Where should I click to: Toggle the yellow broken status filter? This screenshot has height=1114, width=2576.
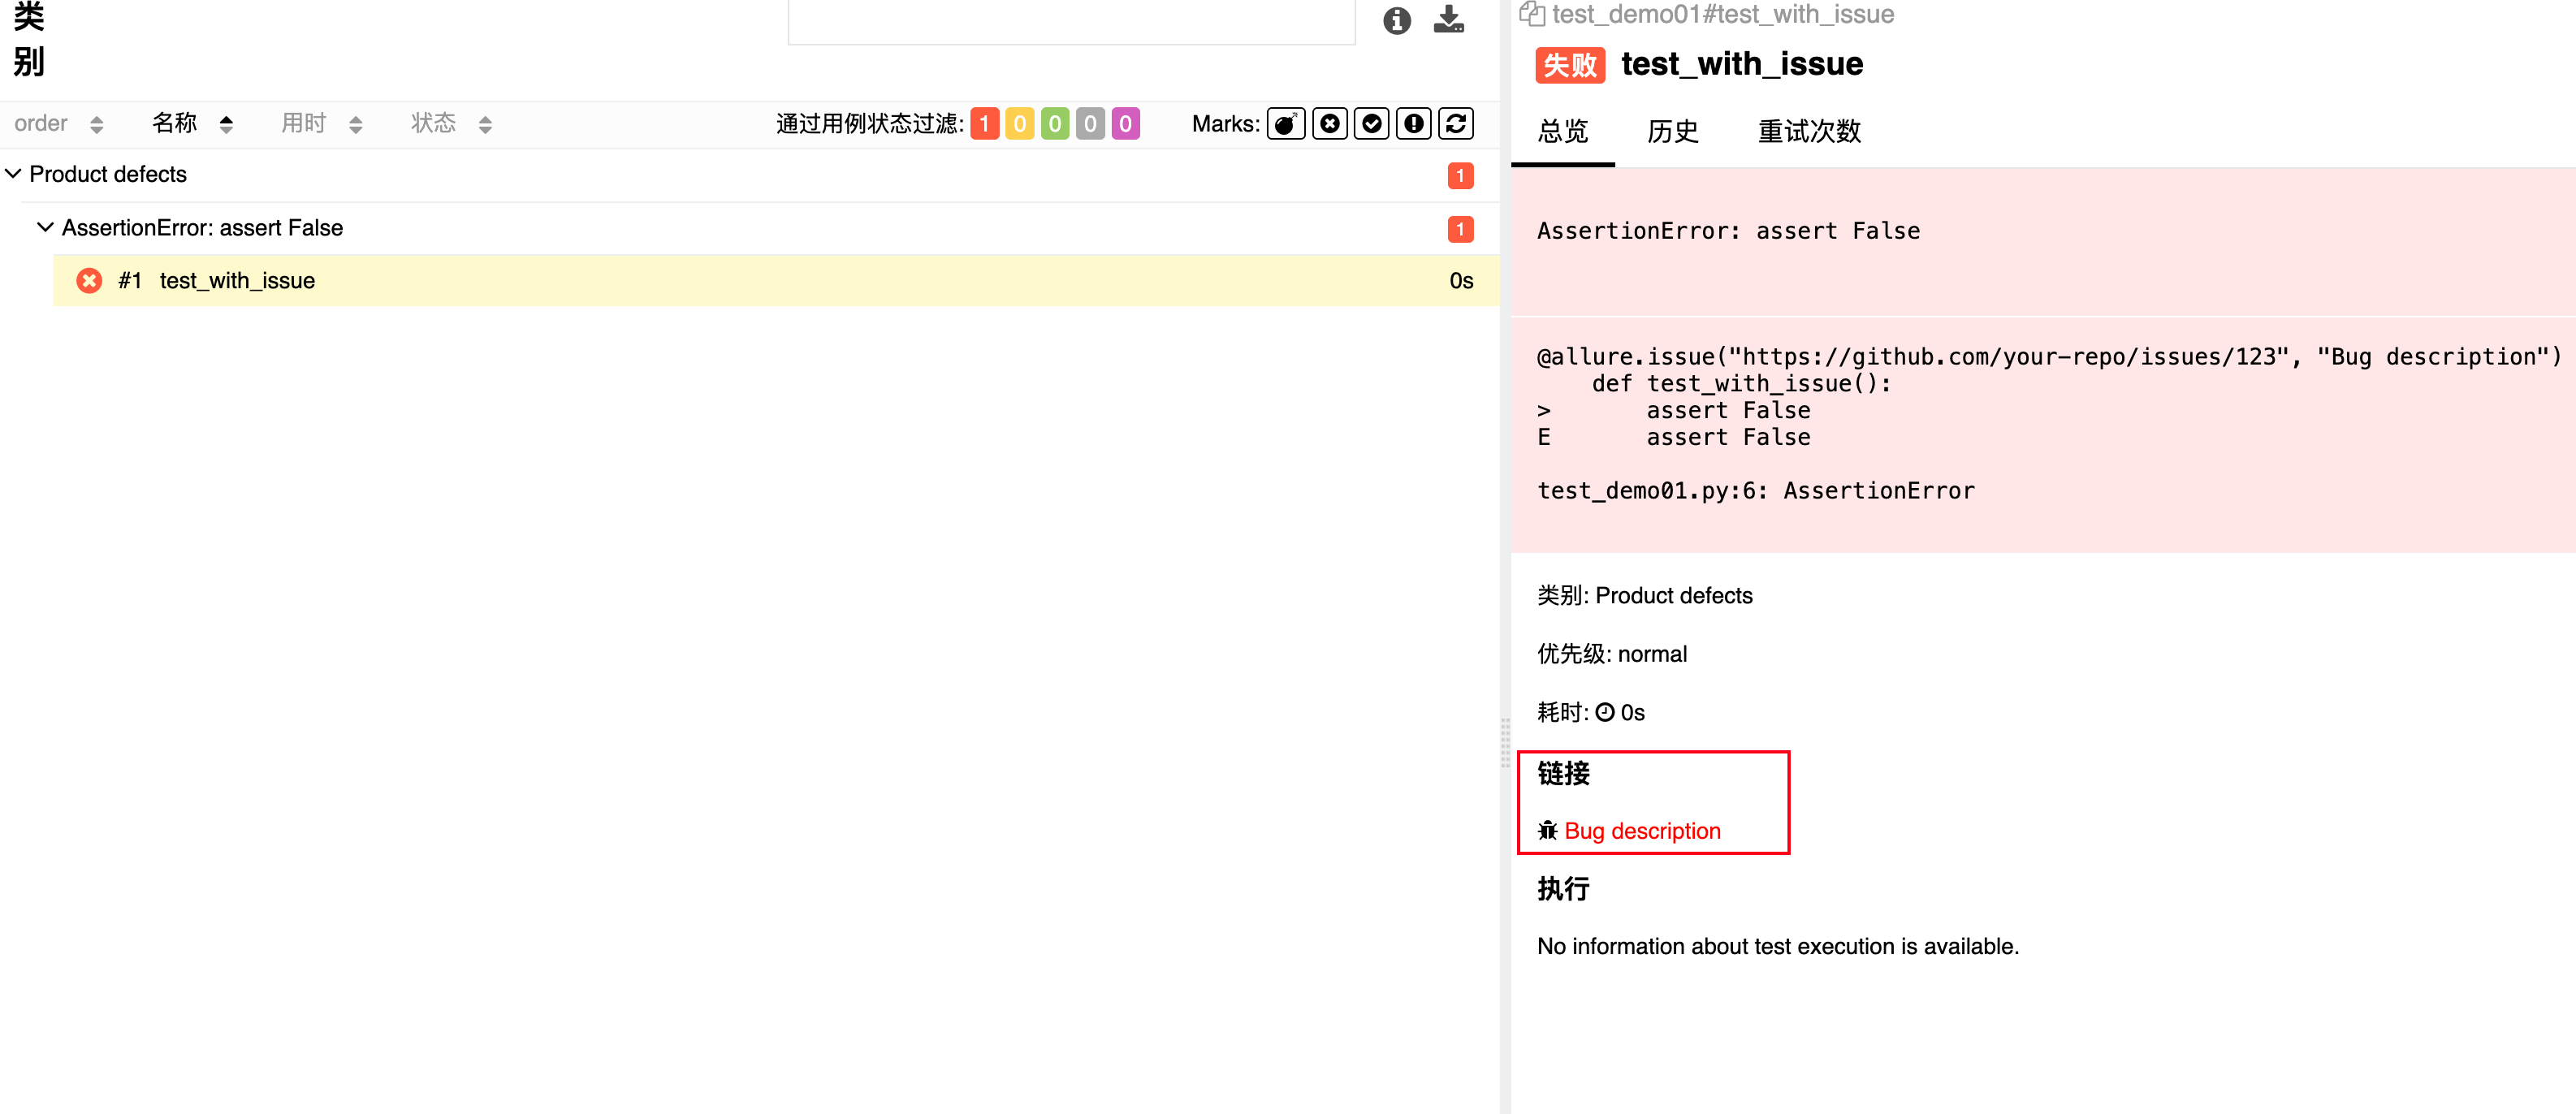1019,124
